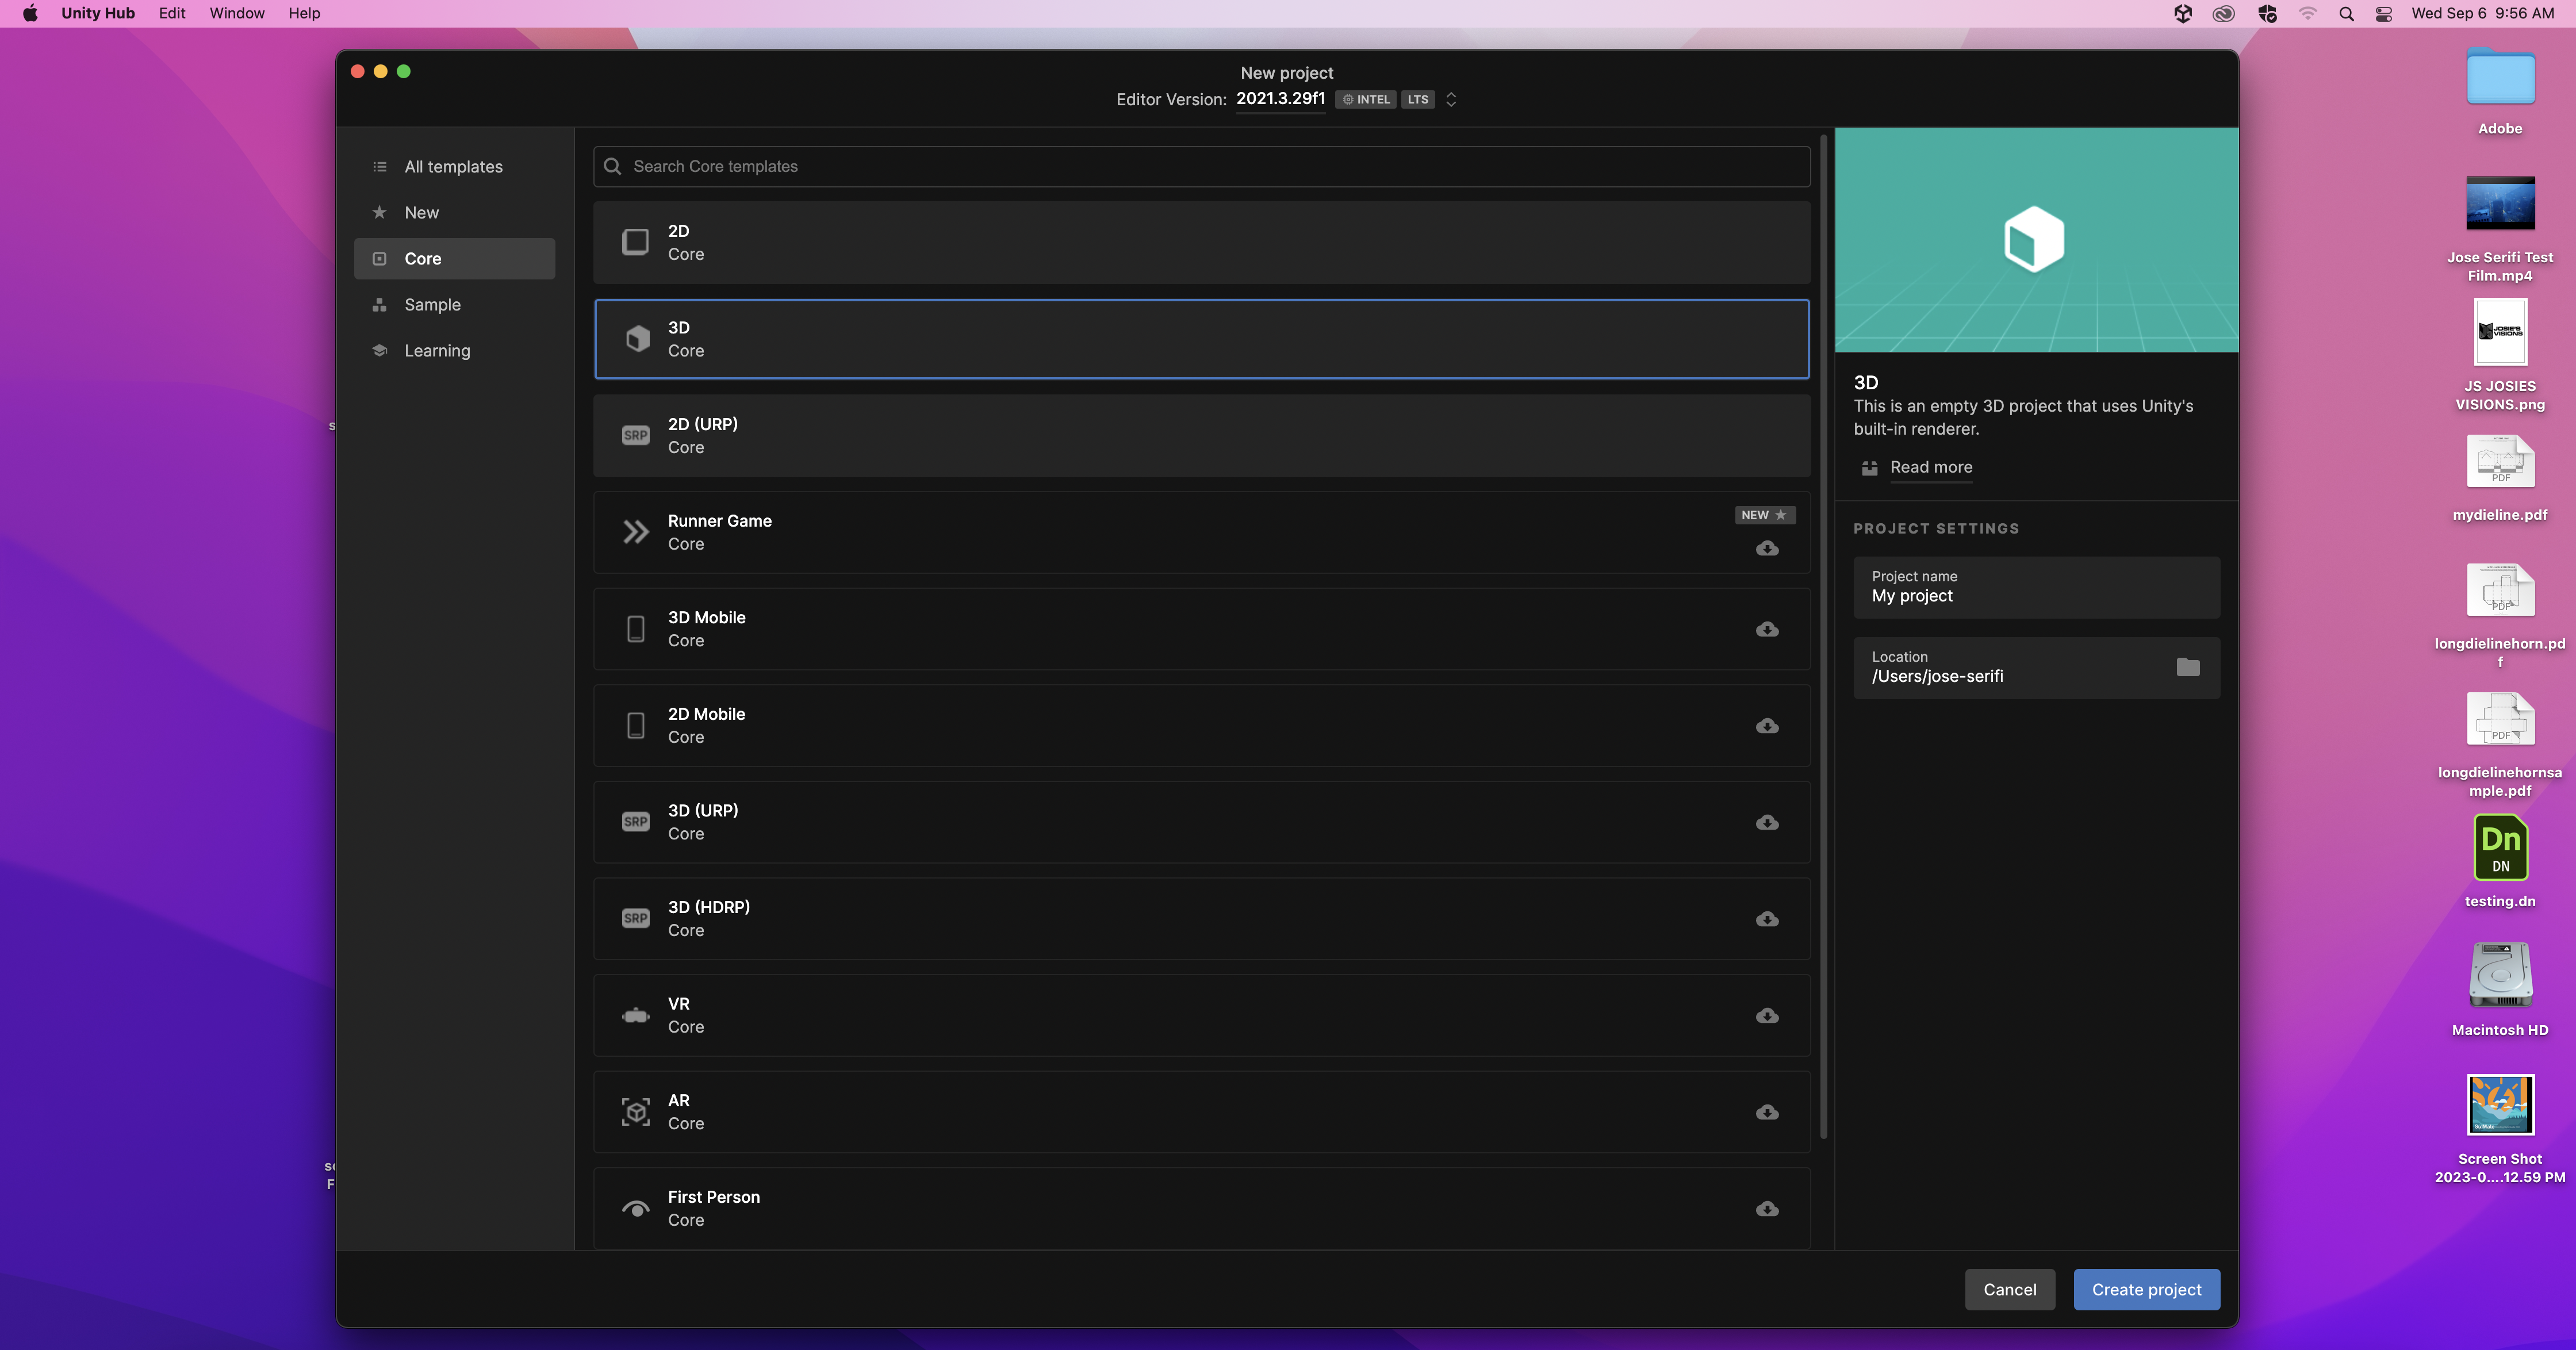Viewport: 2576px width, 1350px height.
Task: Download the 2D Mobile template
Action: click(x=1767, y=726)
